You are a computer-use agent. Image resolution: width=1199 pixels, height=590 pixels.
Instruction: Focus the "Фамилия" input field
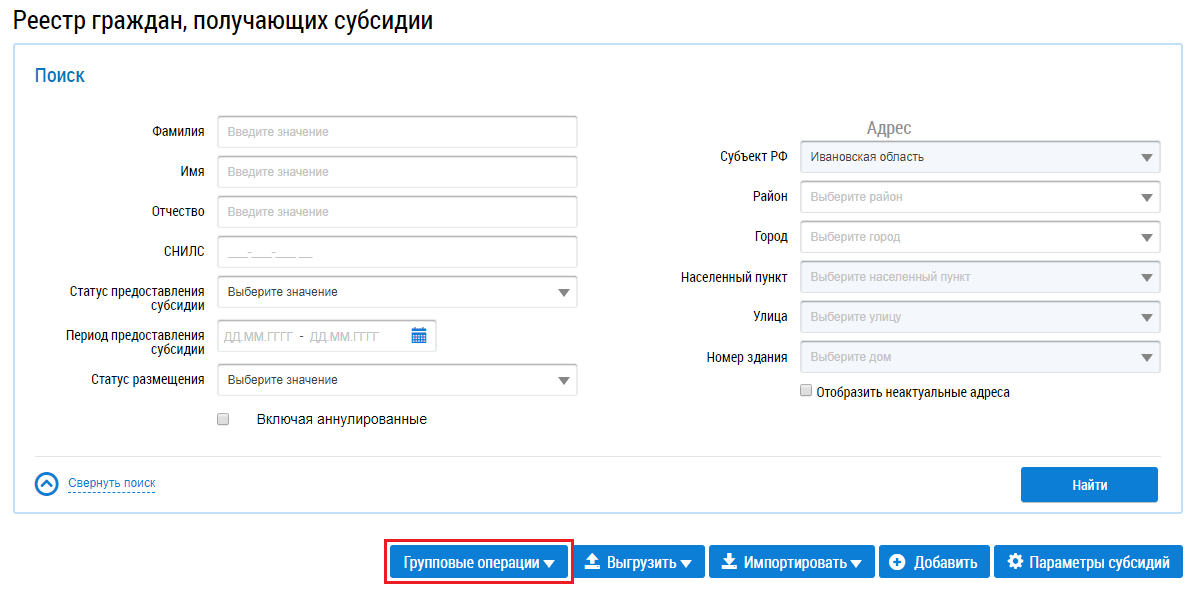tap(397, 132)
